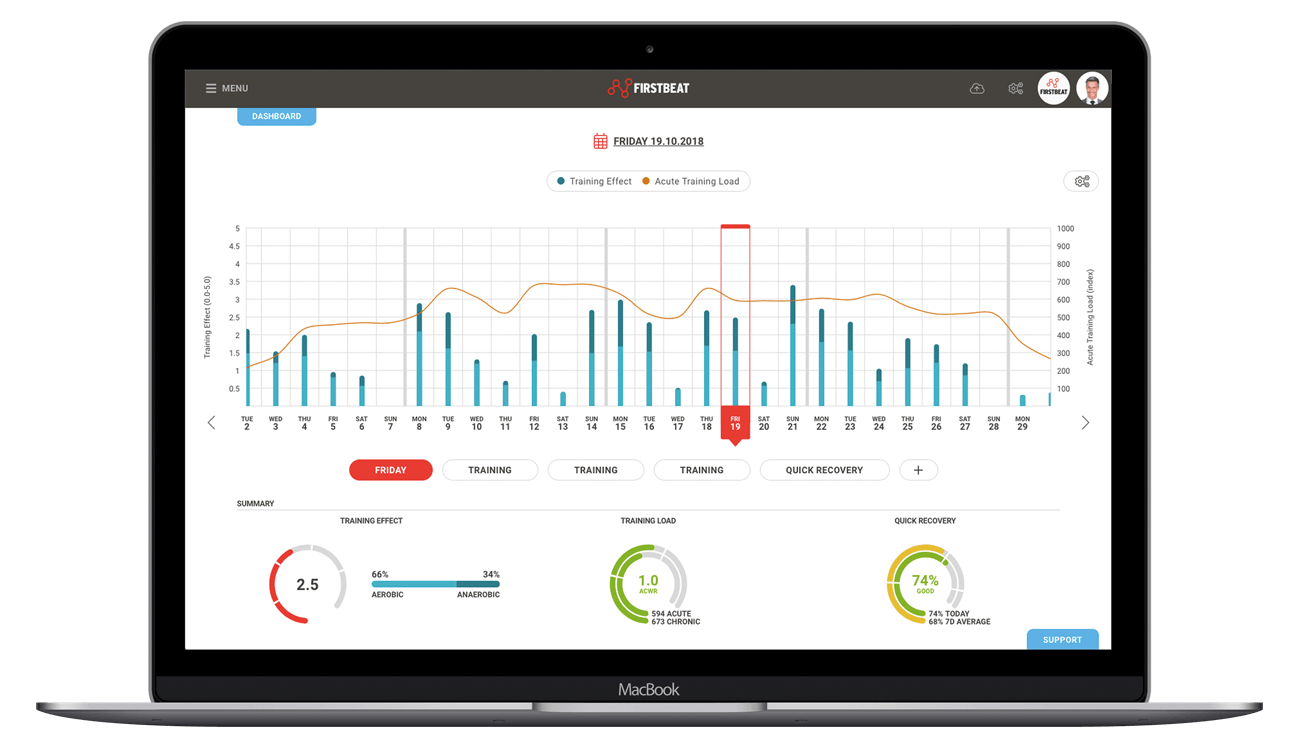Select WED 24 on the chart axis
The image size is (1300, 748).
click(x=879, y=423)
